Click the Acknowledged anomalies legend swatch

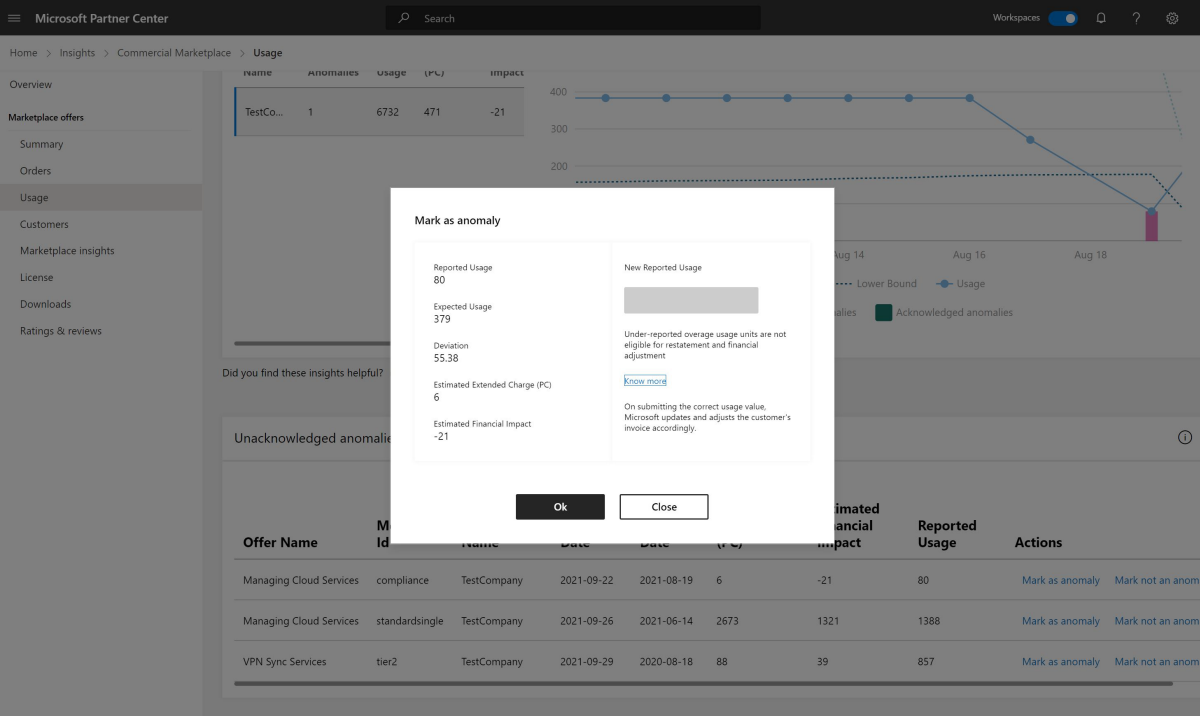point(884,312)
